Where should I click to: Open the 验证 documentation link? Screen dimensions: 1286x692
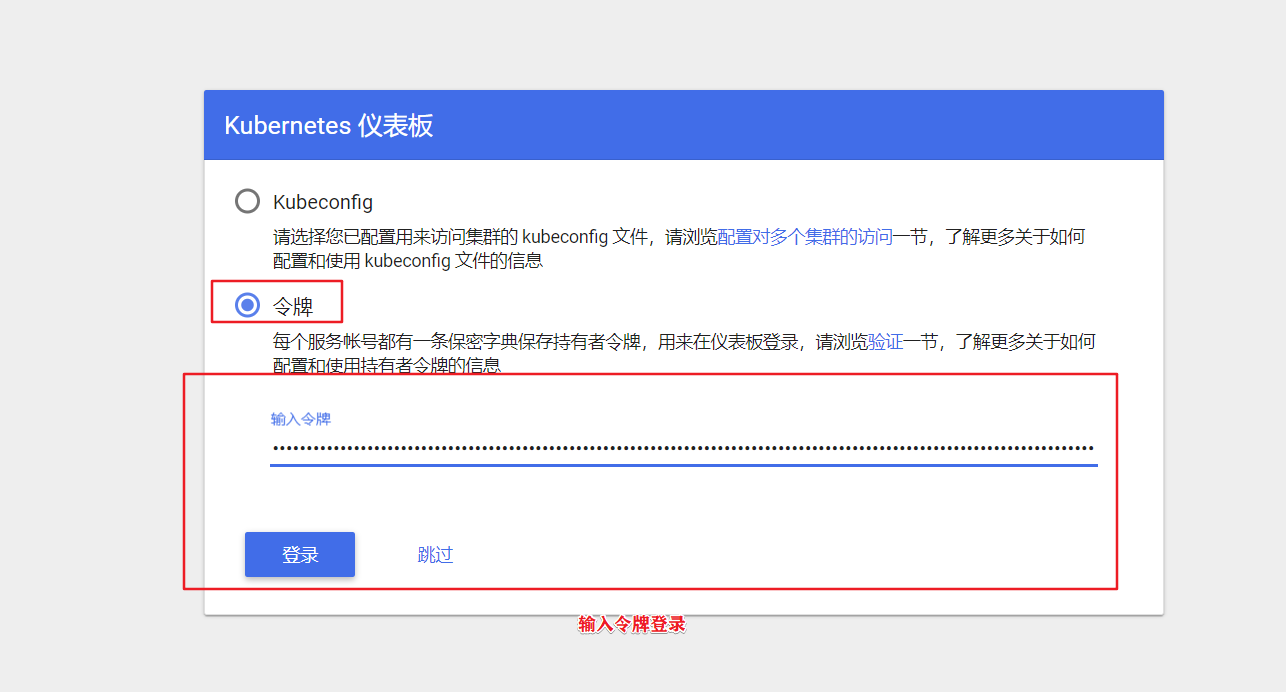point(886,341)
